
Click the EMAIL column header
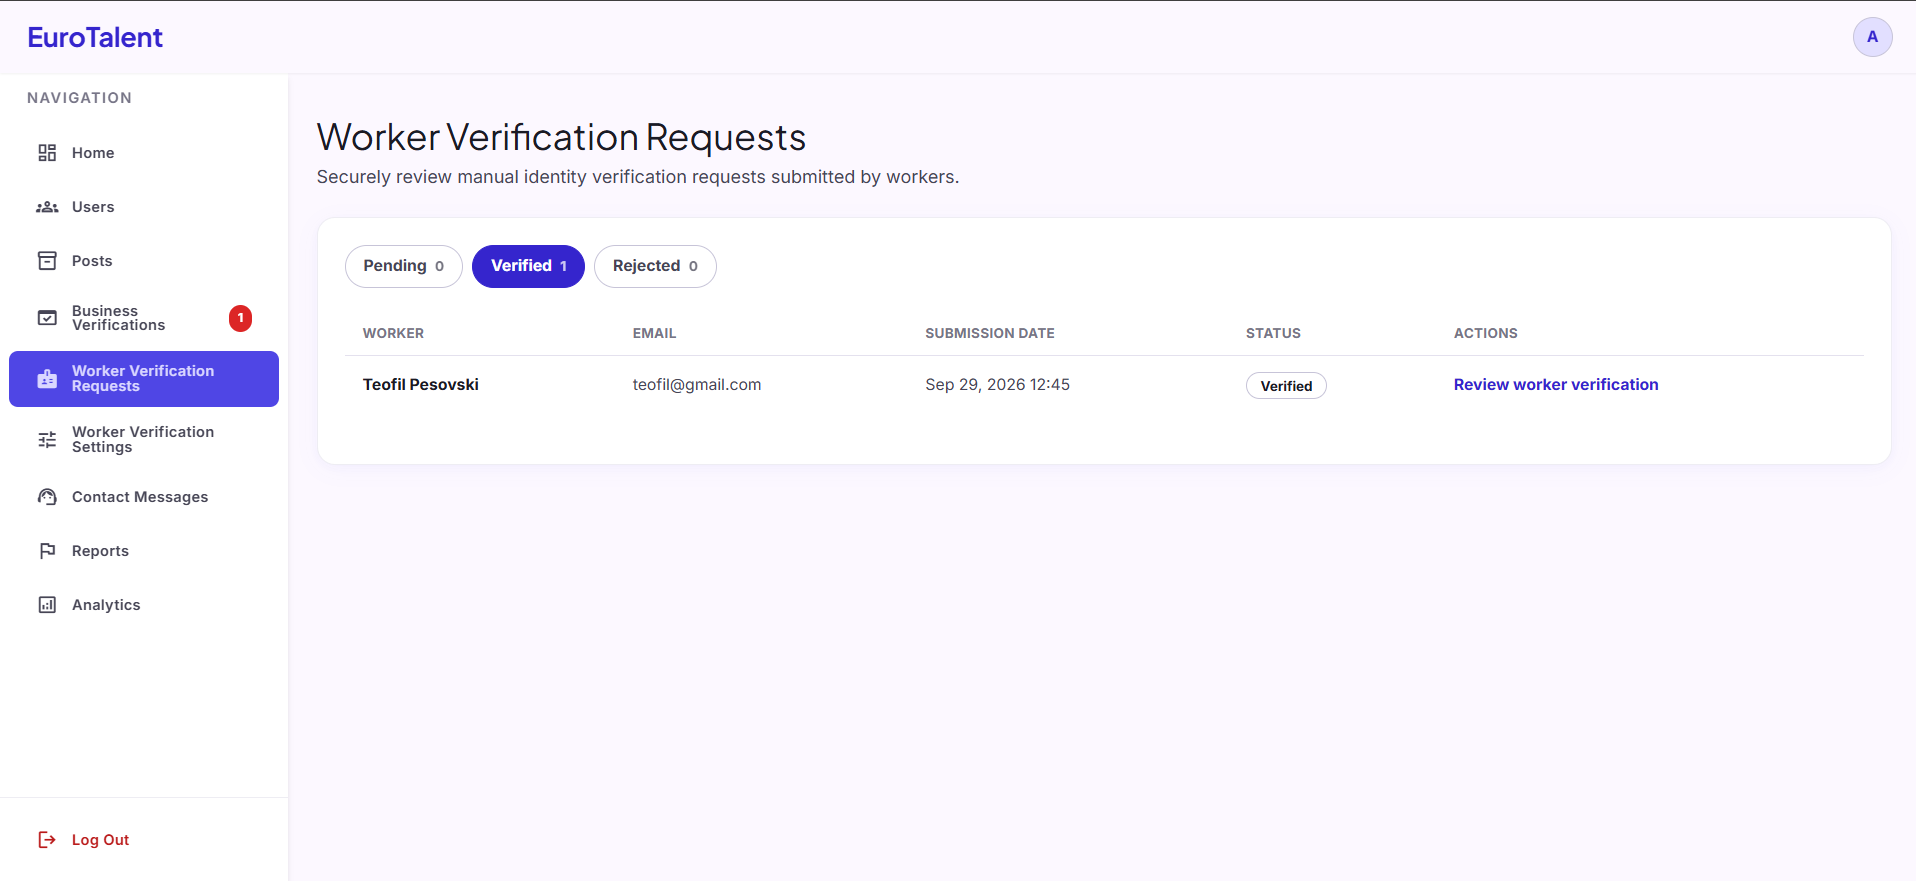[655, 333]
